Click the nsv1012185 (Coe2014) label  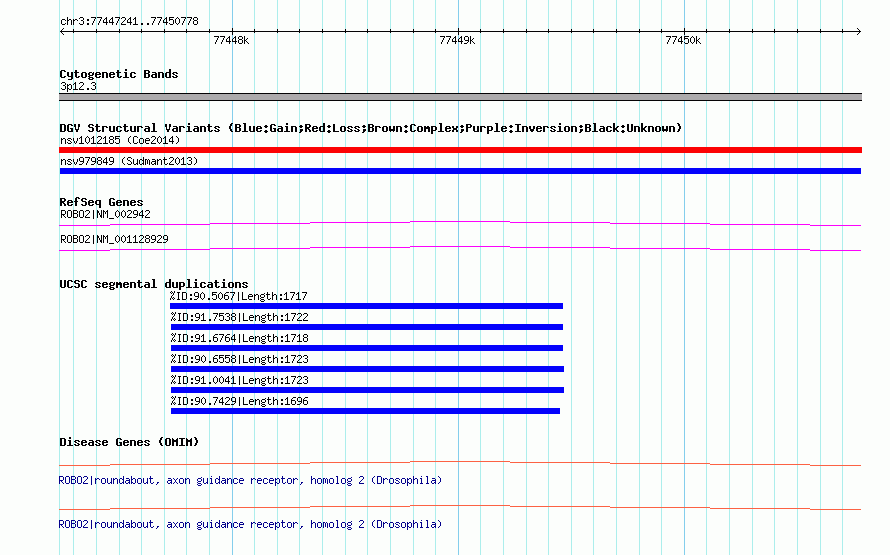(x=120, y=140)
